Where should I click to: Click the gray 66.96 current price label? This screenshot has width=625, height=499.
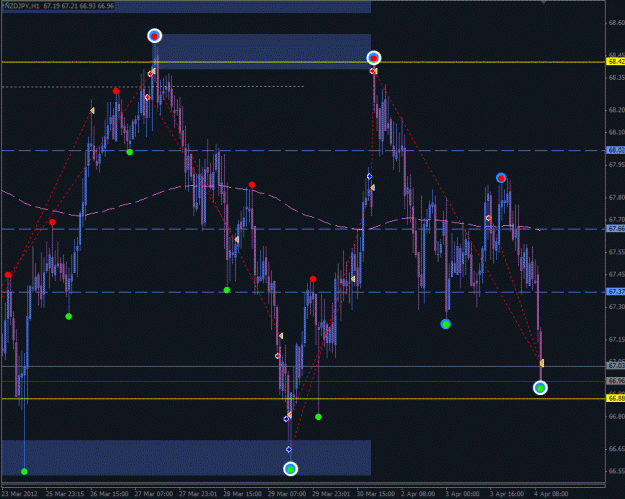point(615,381)
